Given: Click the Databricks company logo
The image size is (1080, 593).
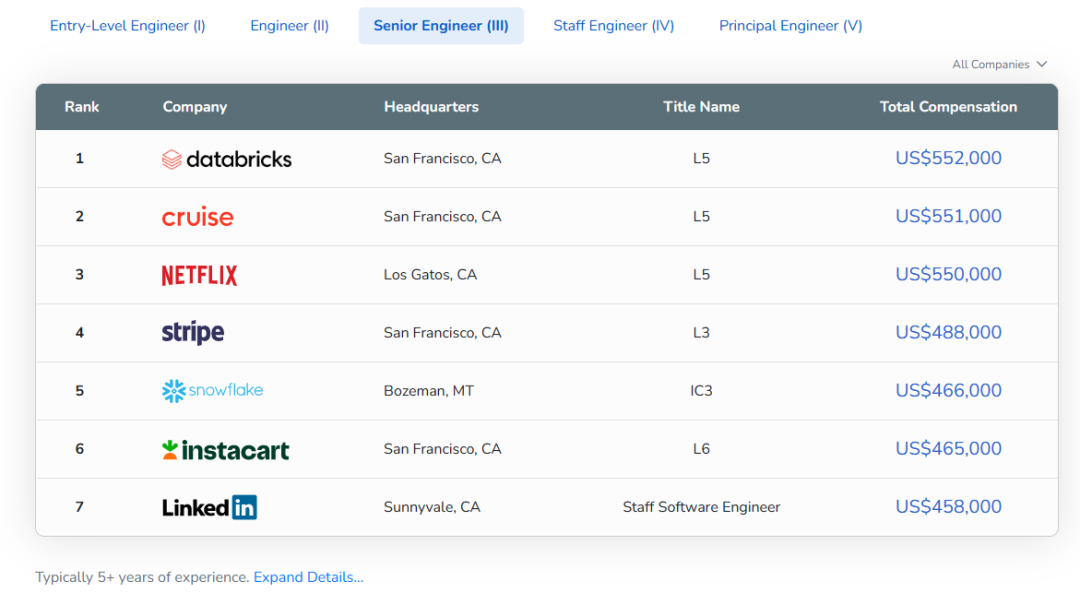Looking at the screenshot, I should [227, 159].
